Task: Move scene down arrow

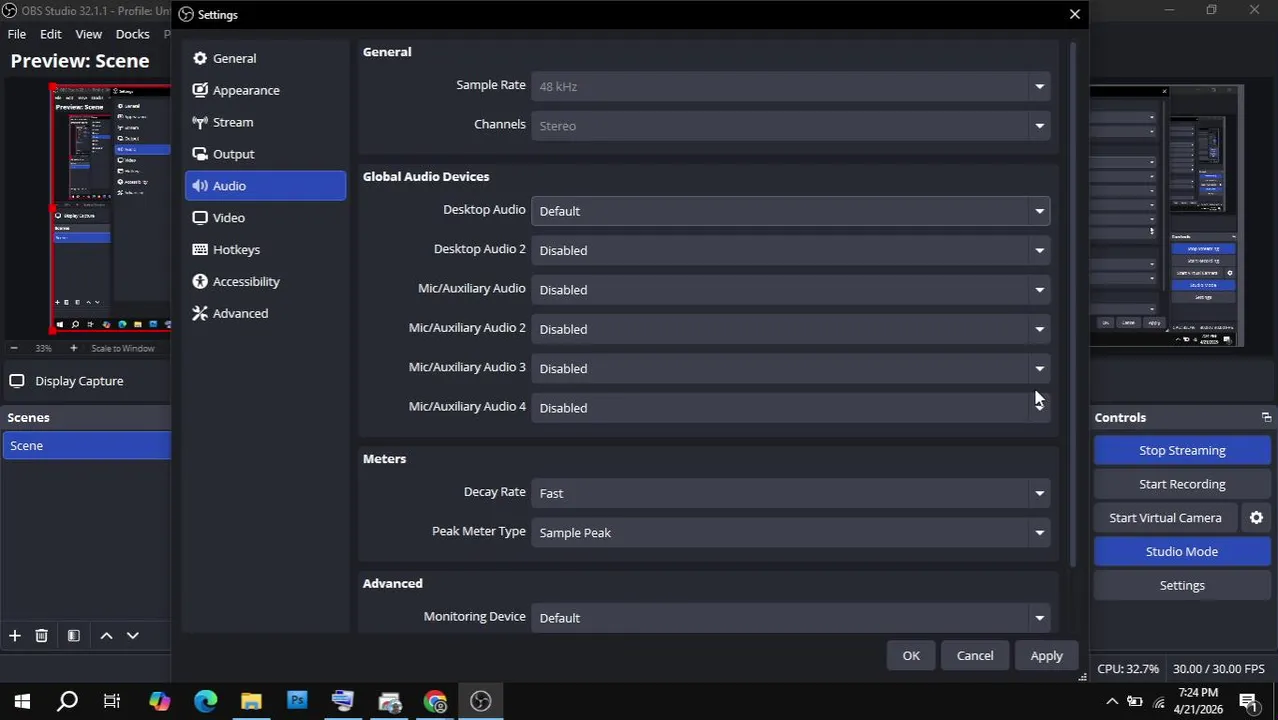Action: (x=132, y=636)
